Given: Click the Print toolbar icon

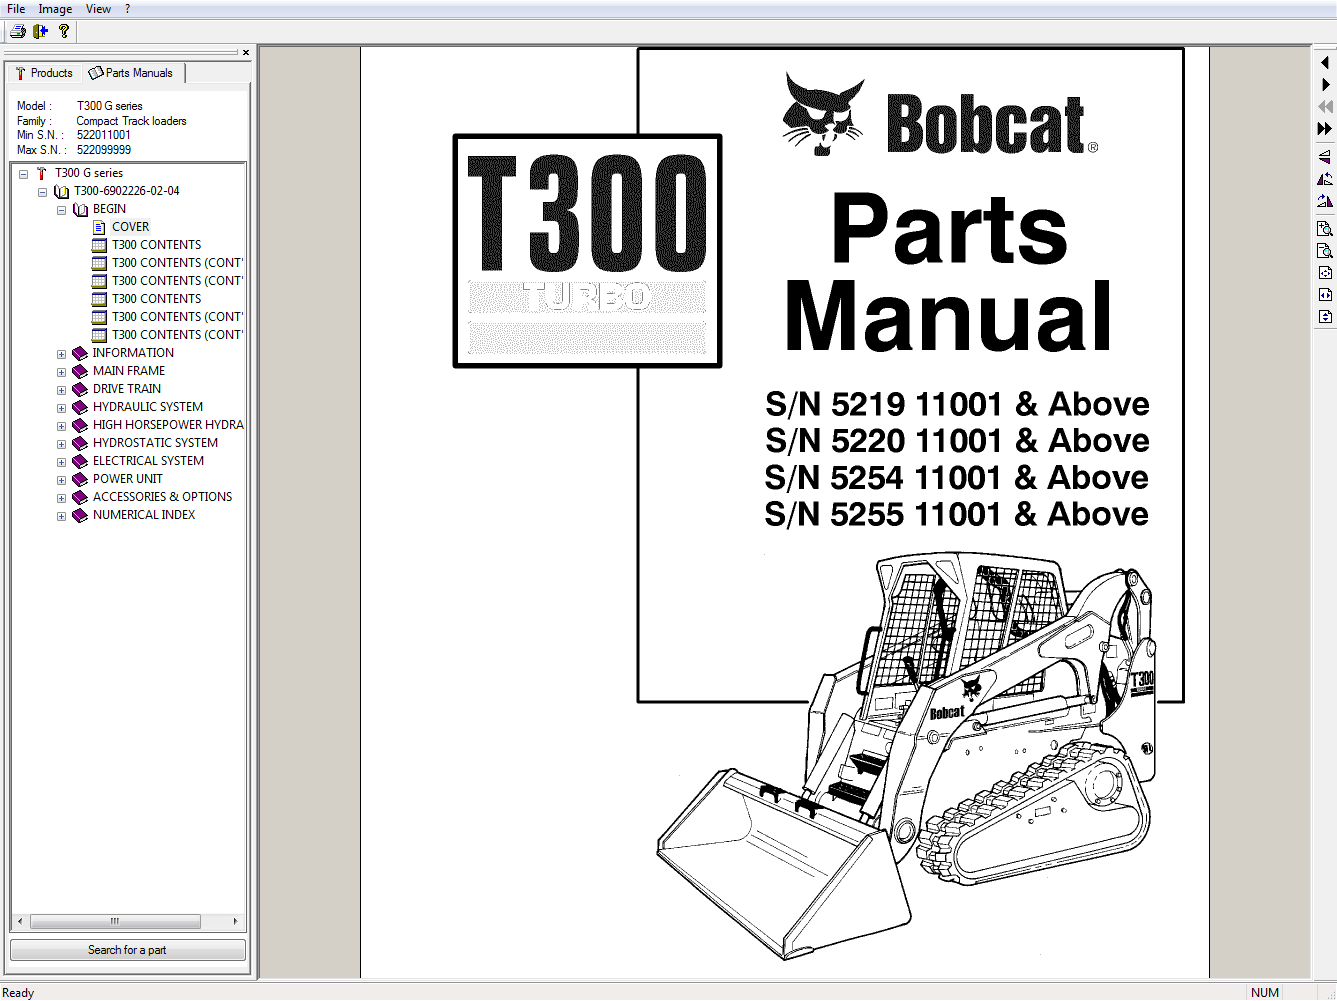Looking at the screenshot, I should pyautogui.click(x=17, y=31).
